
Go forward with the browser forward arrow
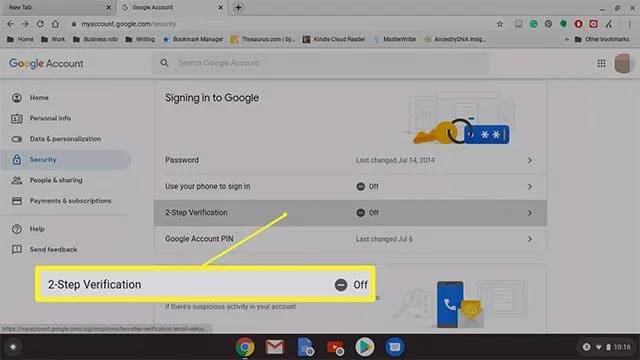[x=25, y=24]
